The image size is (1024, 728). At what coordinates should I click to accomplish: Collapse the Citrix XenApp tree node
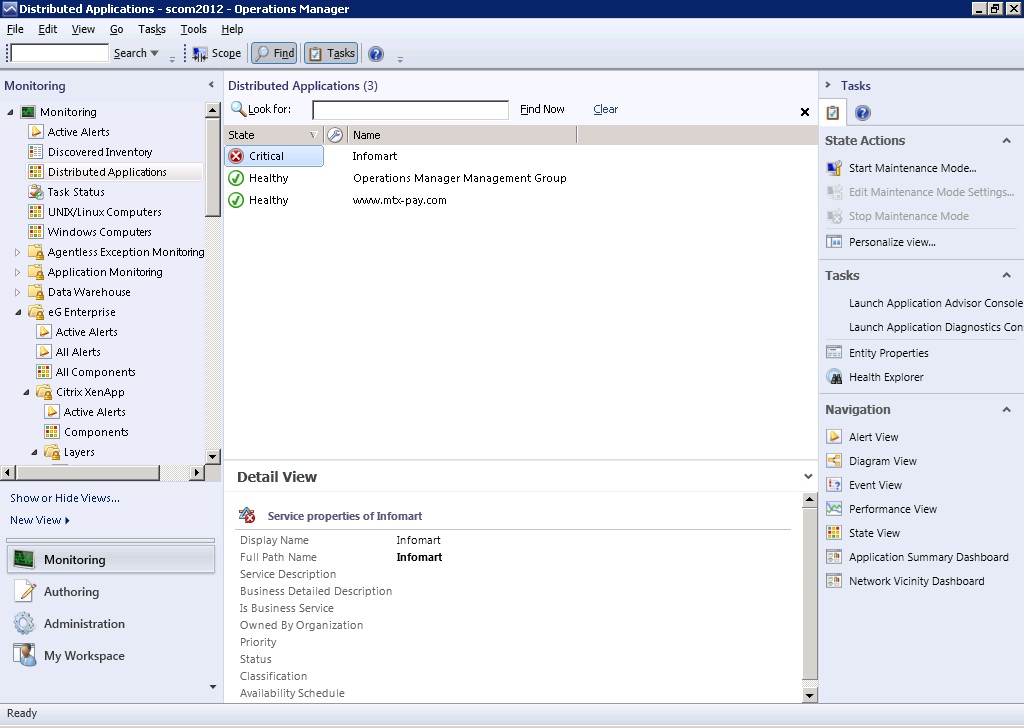pos(26,392)
